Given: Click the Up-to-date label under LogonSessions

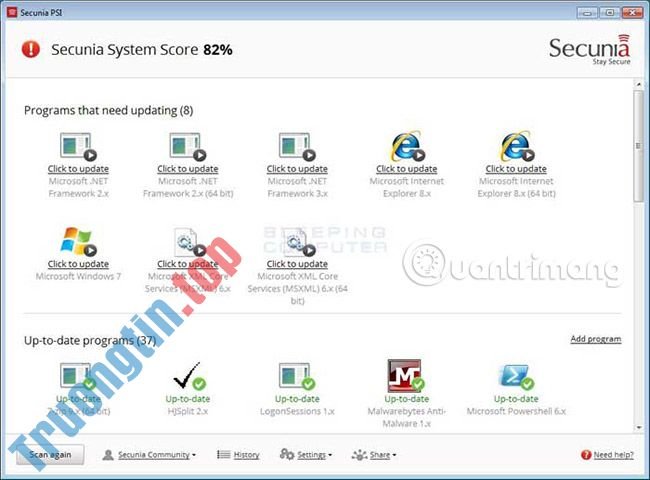Looking at the screenshot, I should tap(297, 399).
